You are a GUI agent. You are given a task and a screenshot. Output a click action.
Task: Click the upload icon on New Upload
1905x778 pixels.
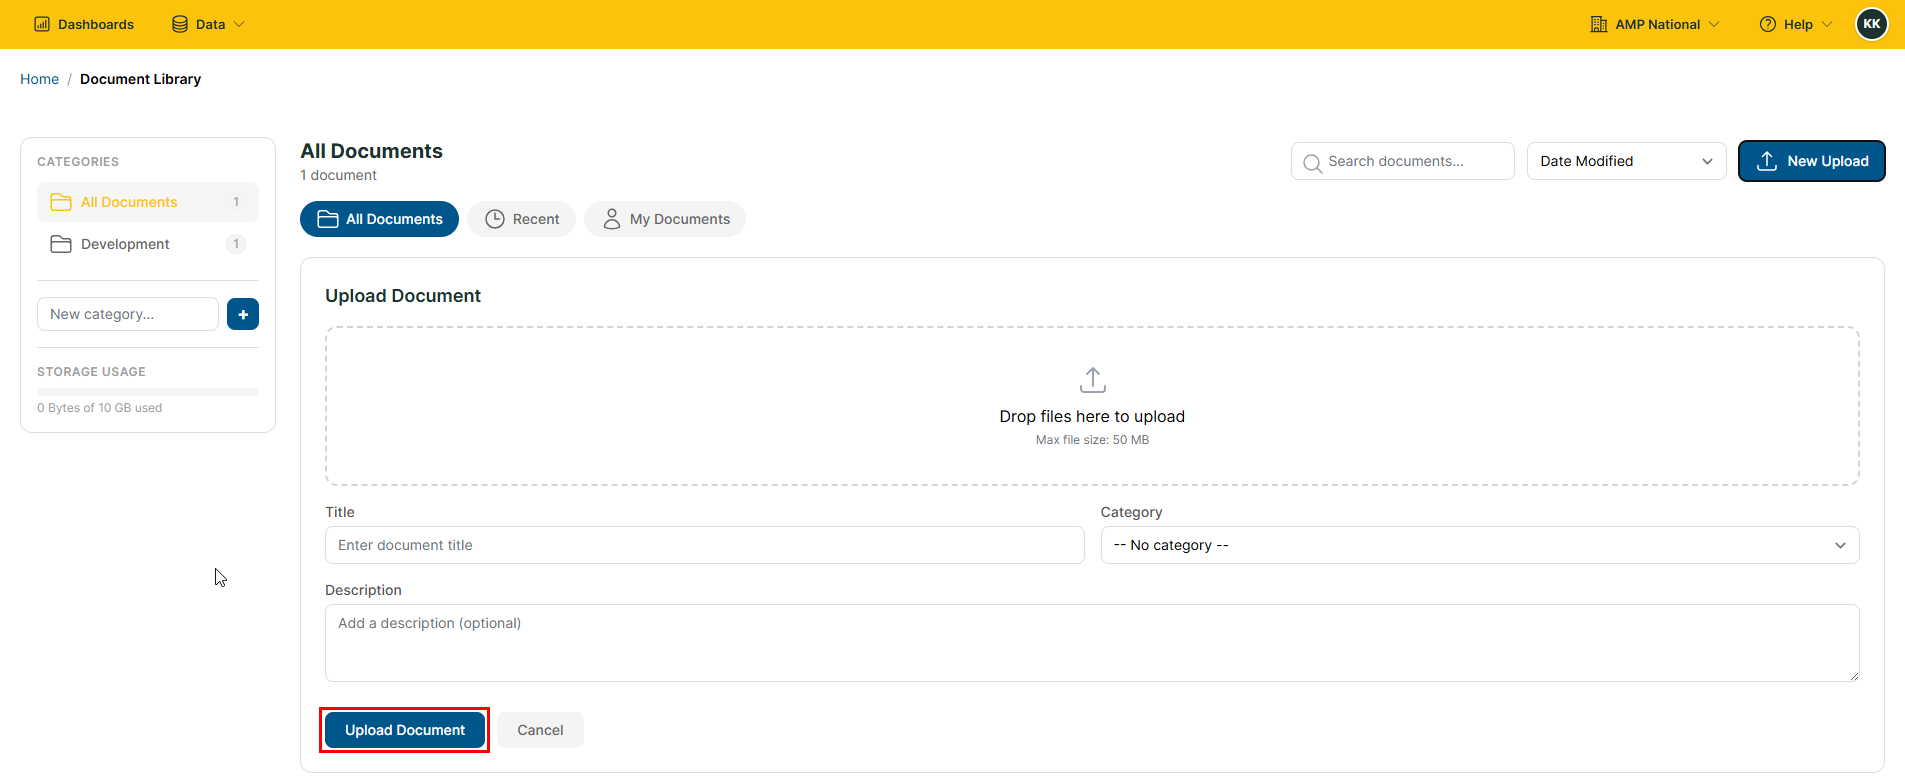(x=1767, y=161)
